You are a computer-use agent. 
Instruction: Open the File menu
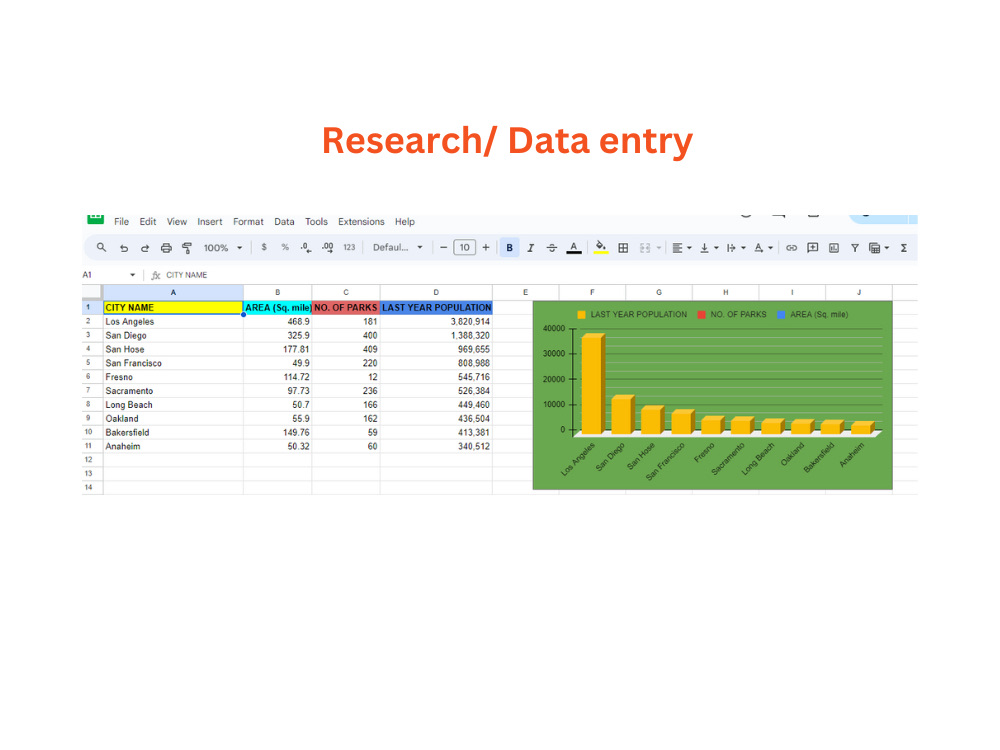click(x=121, y=221)
